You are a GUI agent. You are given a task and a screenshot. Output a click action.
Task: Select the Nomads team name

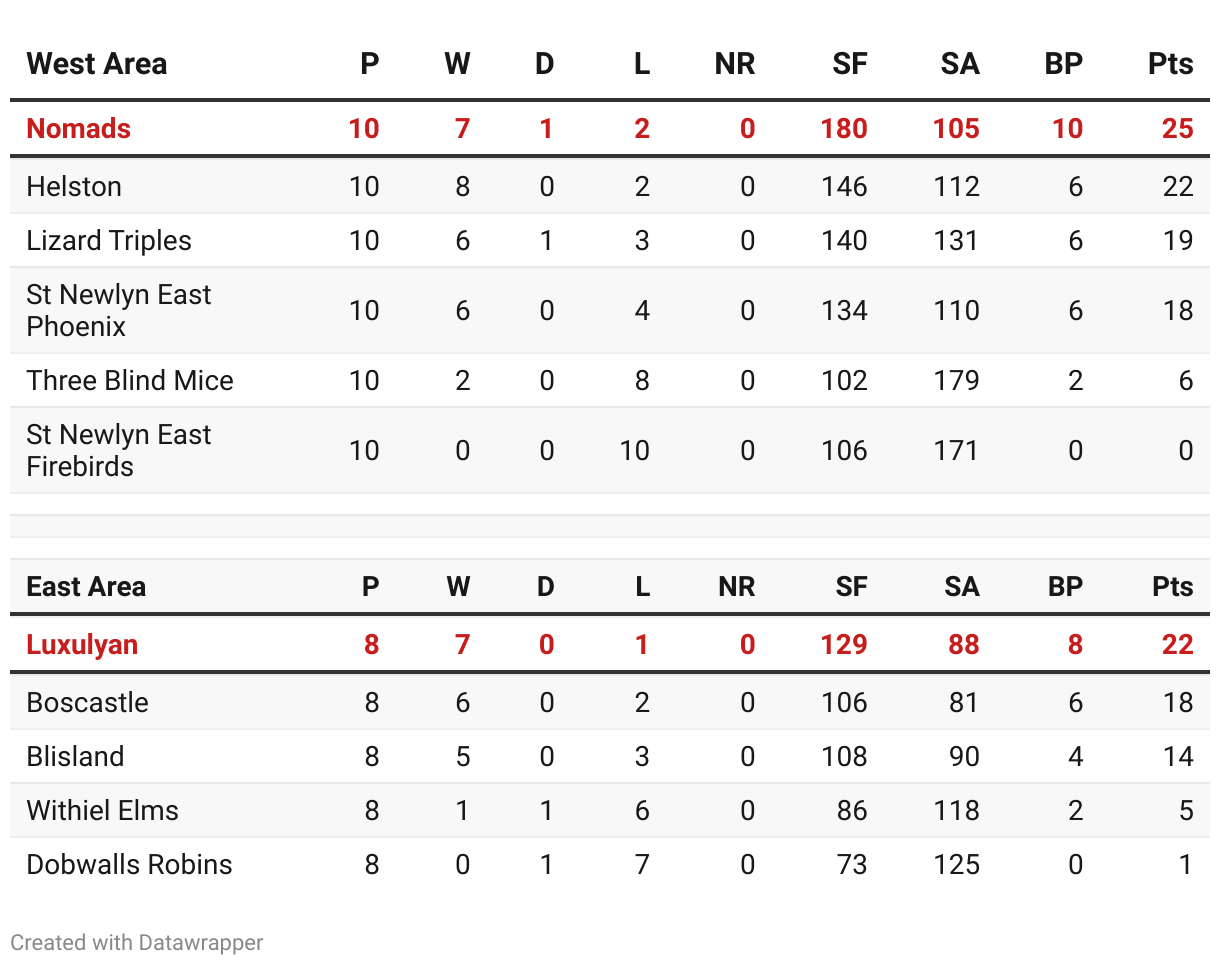point(79,128)
